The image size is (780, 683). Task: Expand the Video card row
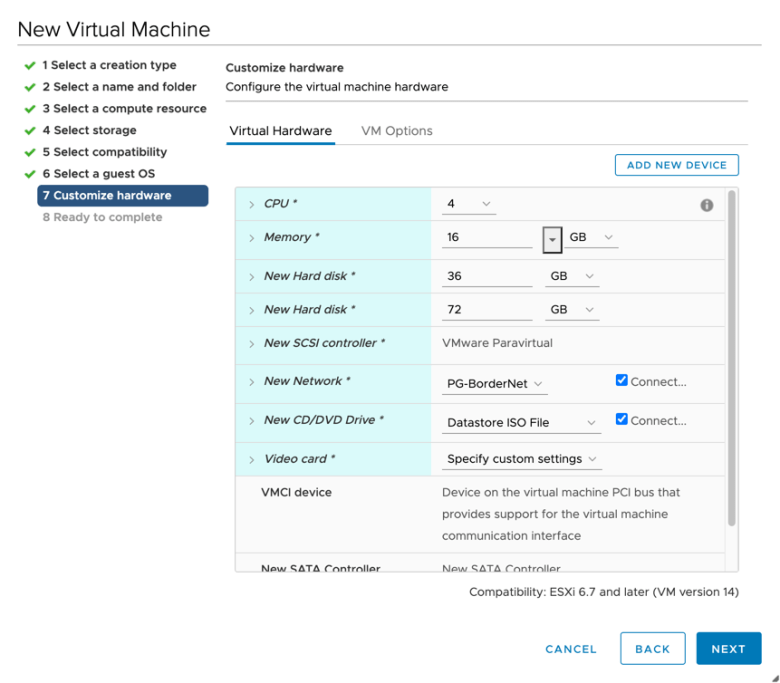[252, 460]
